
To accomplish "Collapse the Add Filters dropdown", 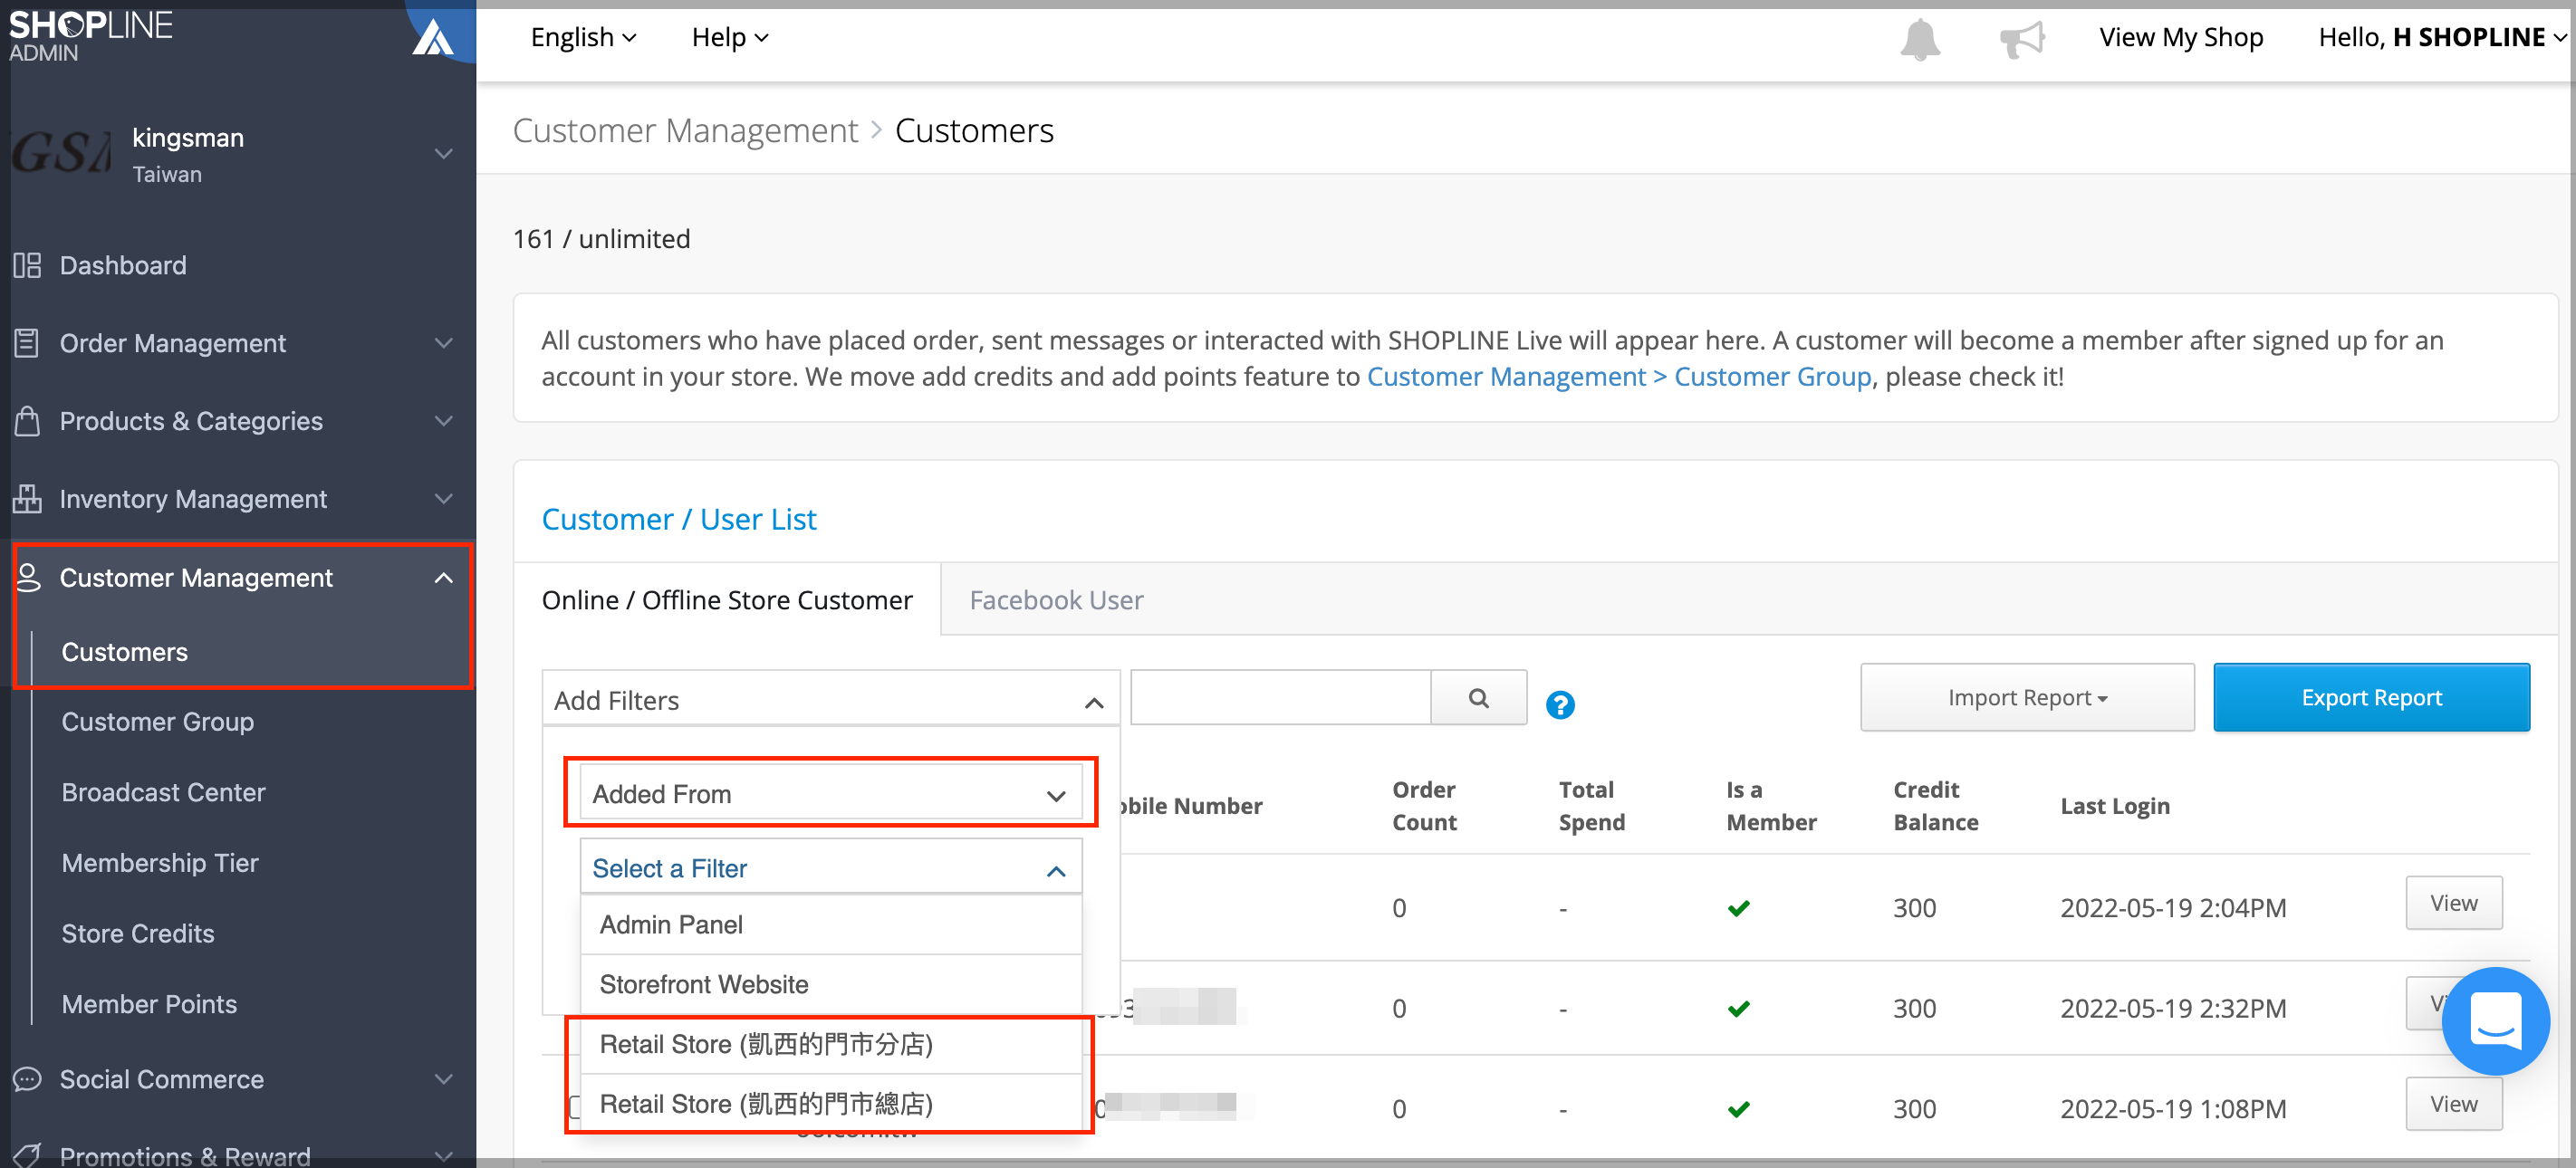I will 830,699.
